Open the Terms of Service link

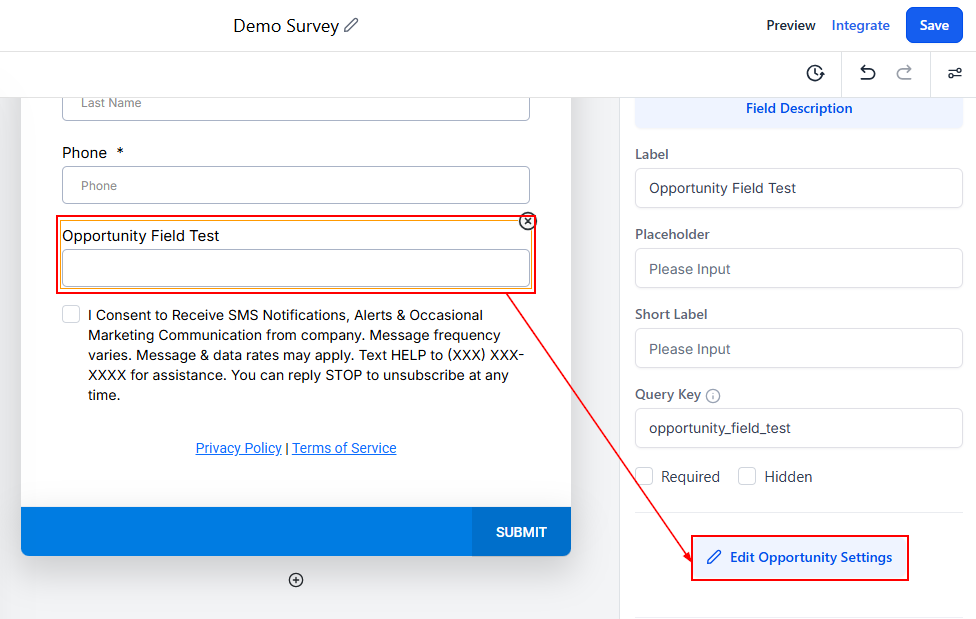tap(344, 448)
